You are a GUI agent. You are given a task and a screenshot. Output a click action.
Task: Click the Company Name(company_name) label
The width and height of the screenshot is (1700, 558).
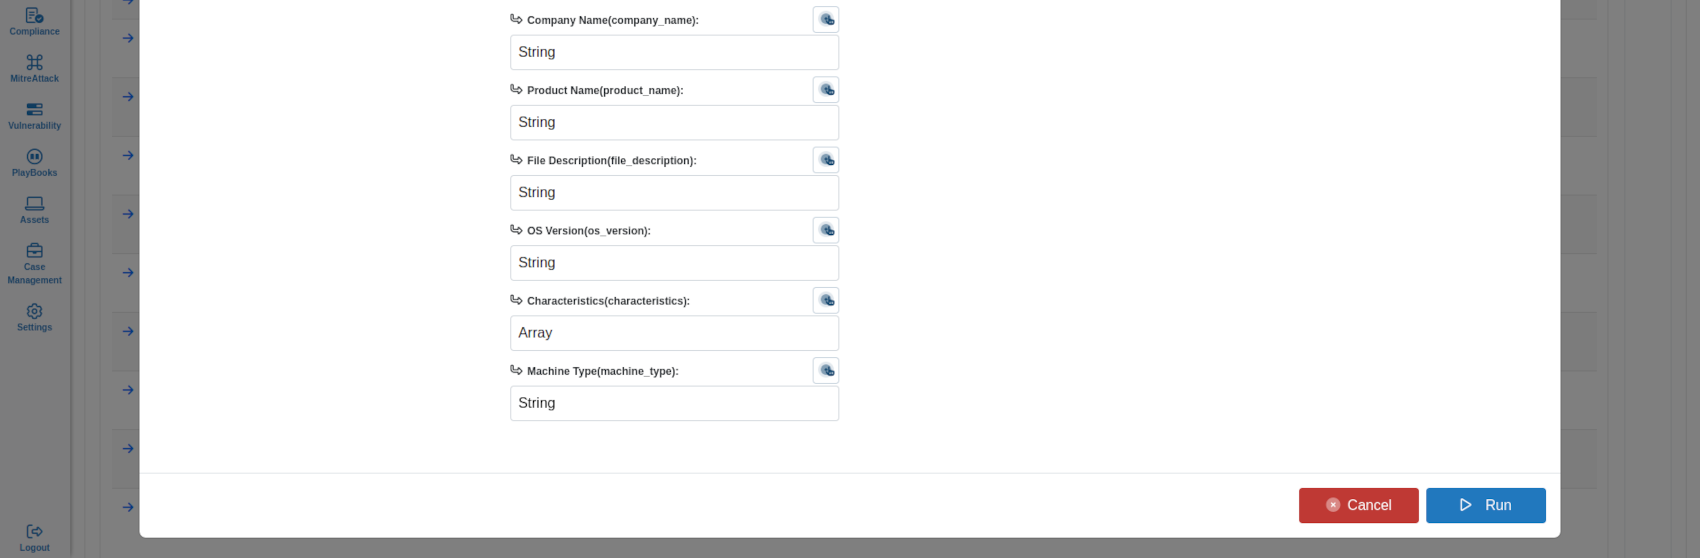tap(613, 20)
